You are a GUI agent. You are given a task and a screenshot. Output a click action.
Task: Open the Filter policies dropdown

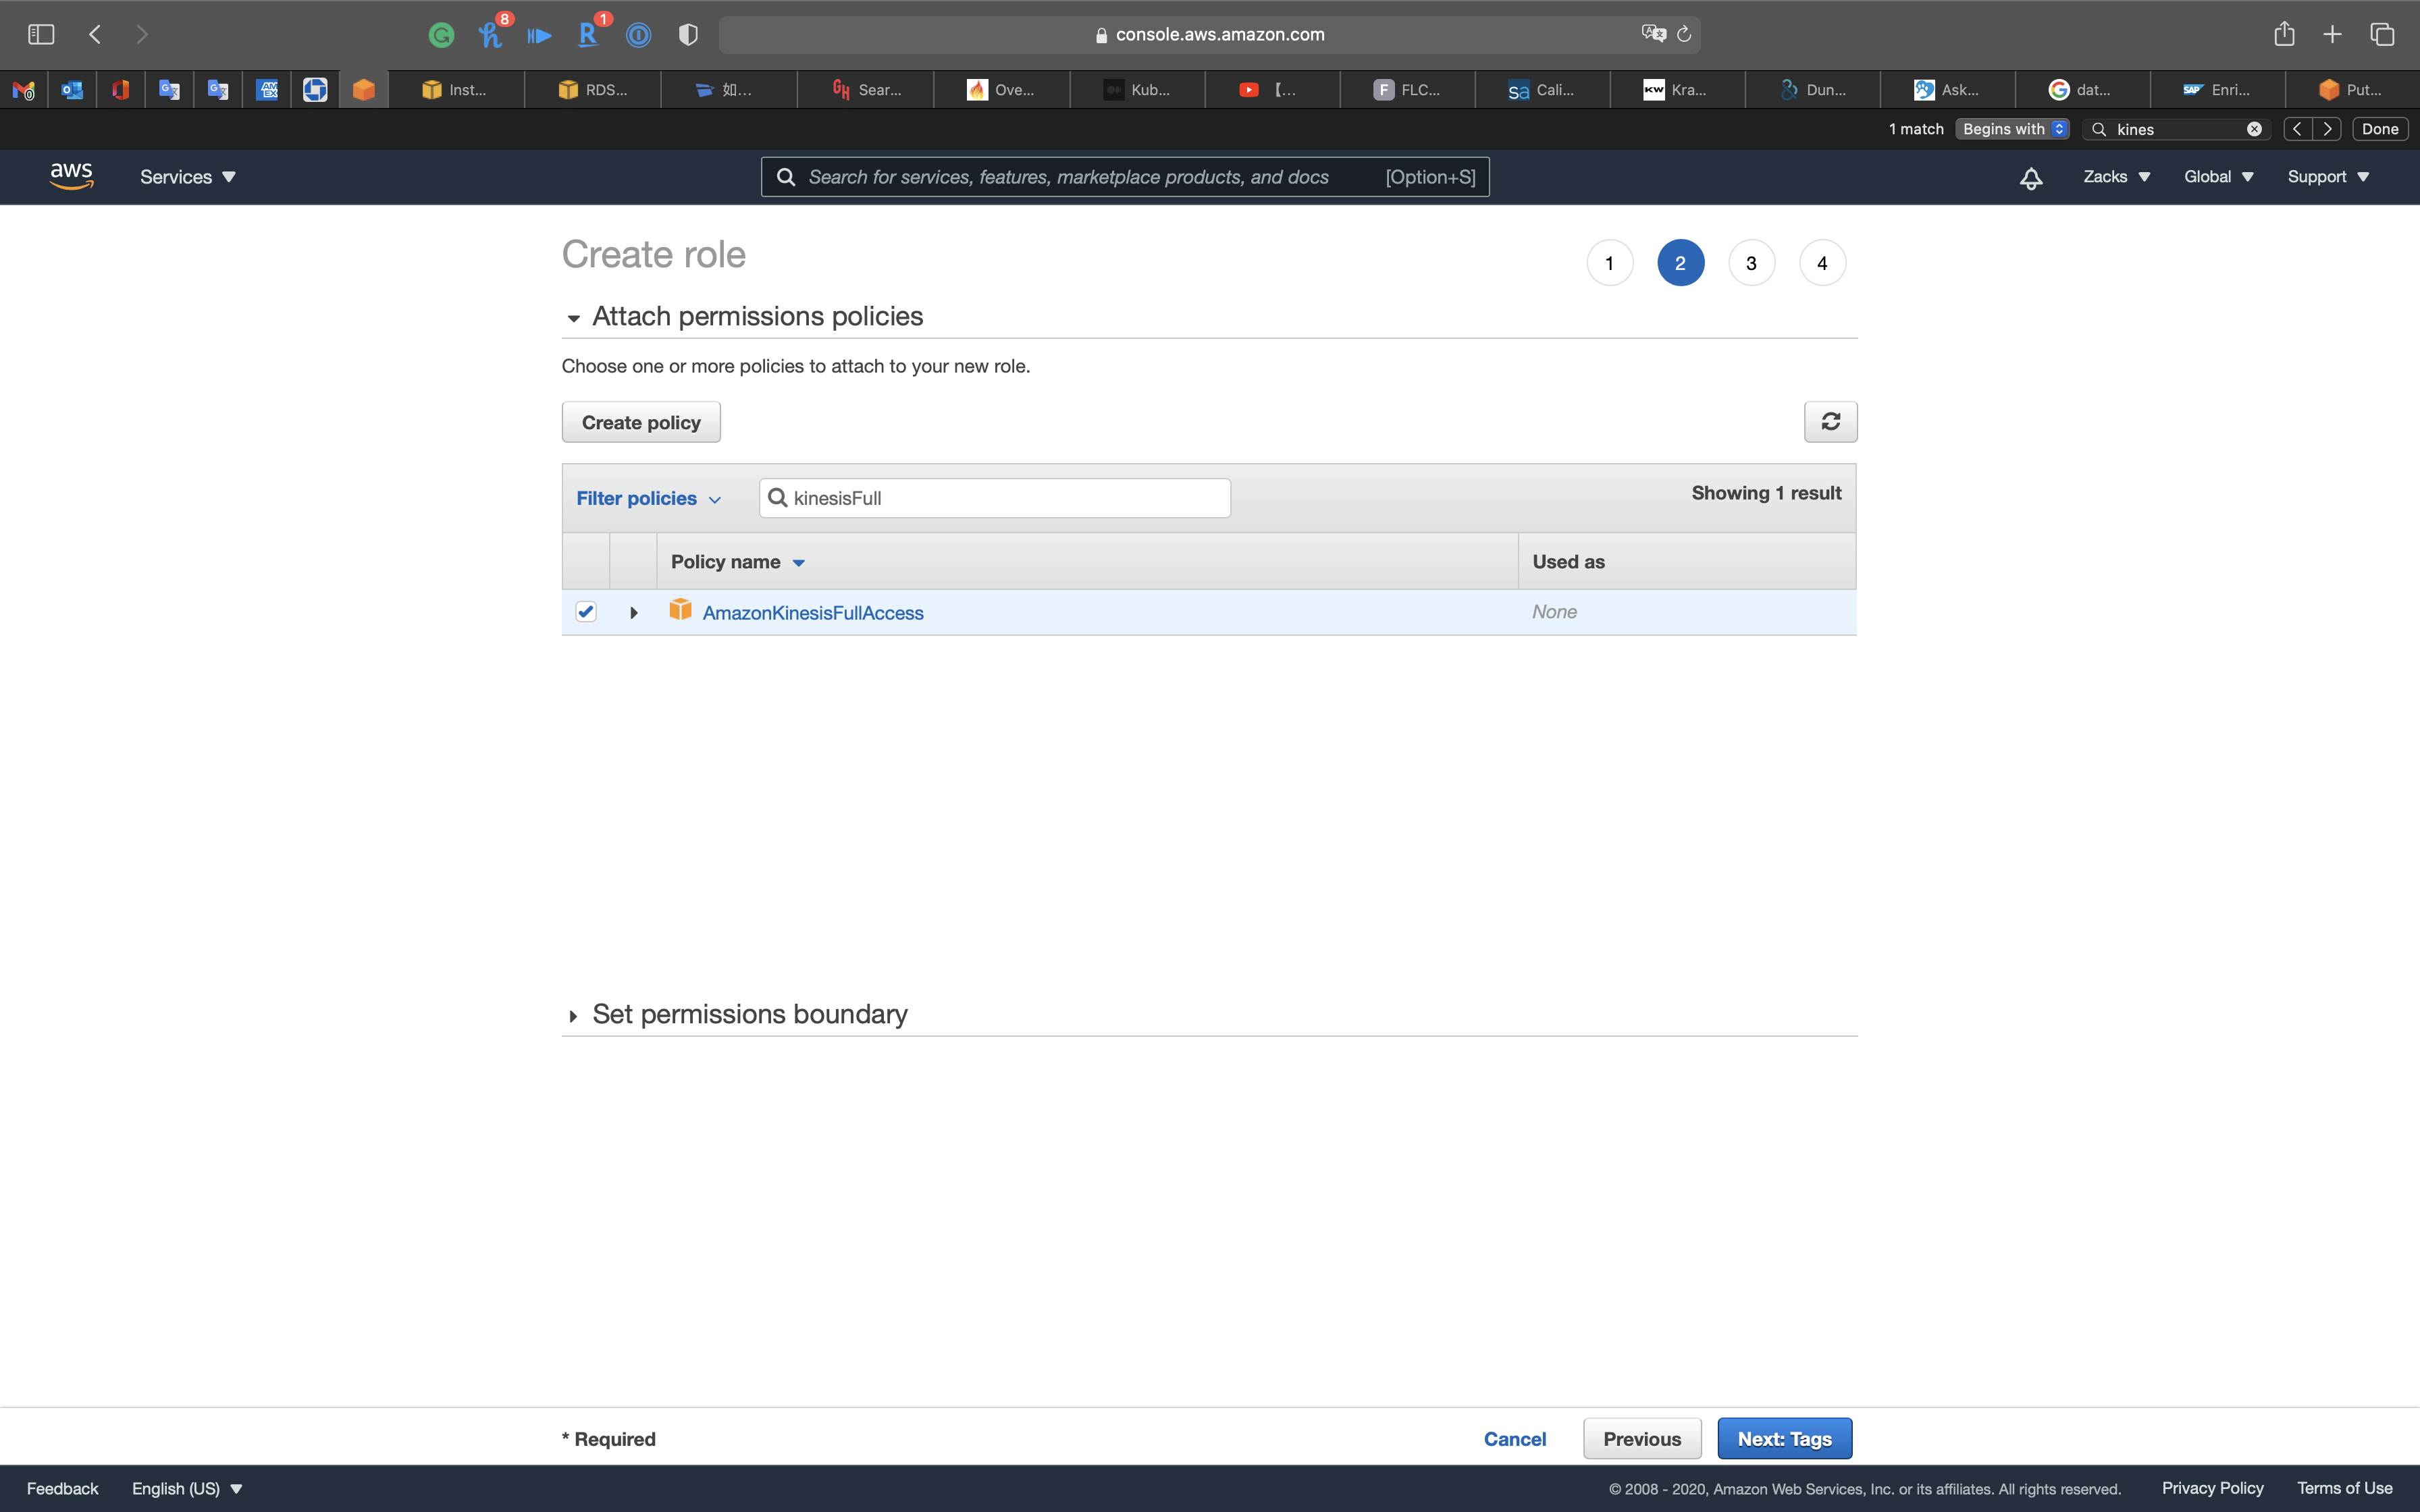click(x=648, y=498)
